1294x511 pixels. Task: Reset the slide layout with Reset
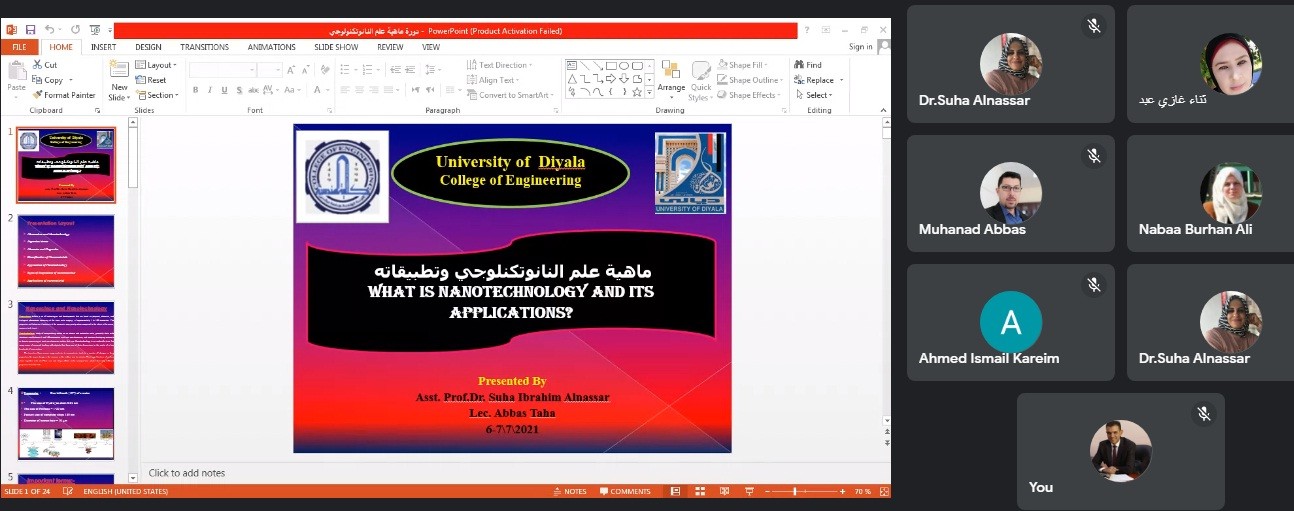[x=151, y=80]
